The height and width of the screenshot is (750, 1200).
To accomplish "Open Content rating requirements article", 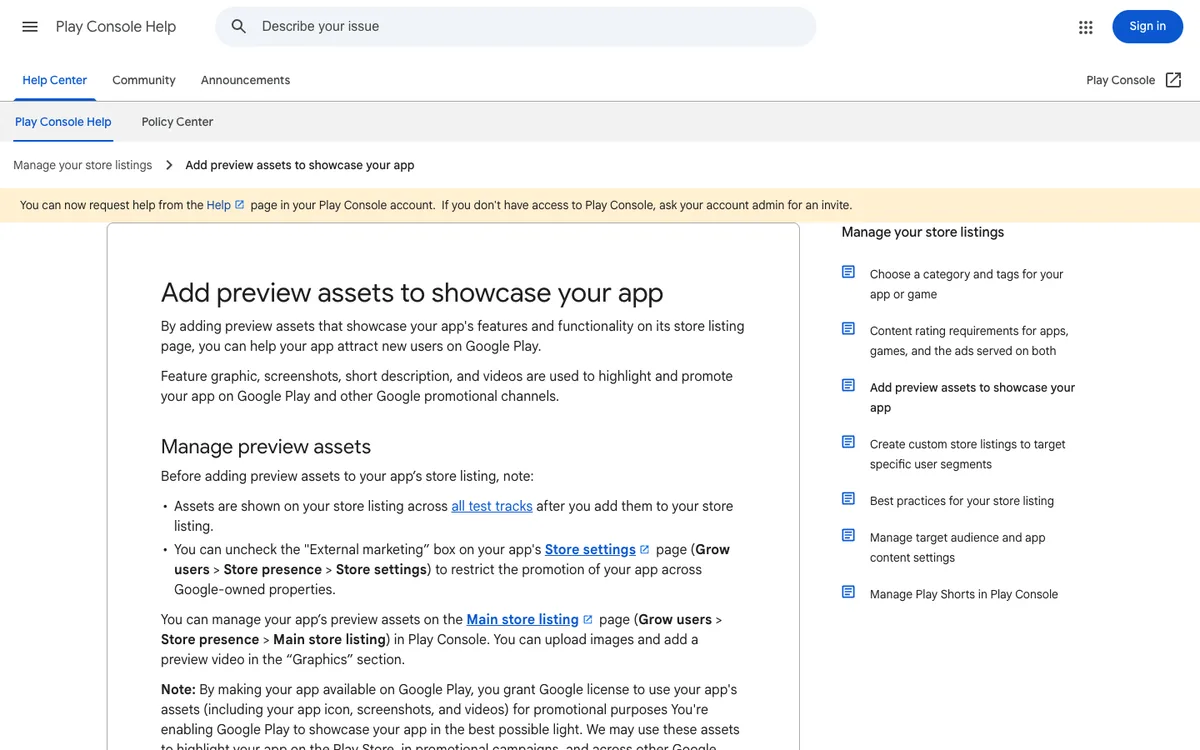I will 969,341.
